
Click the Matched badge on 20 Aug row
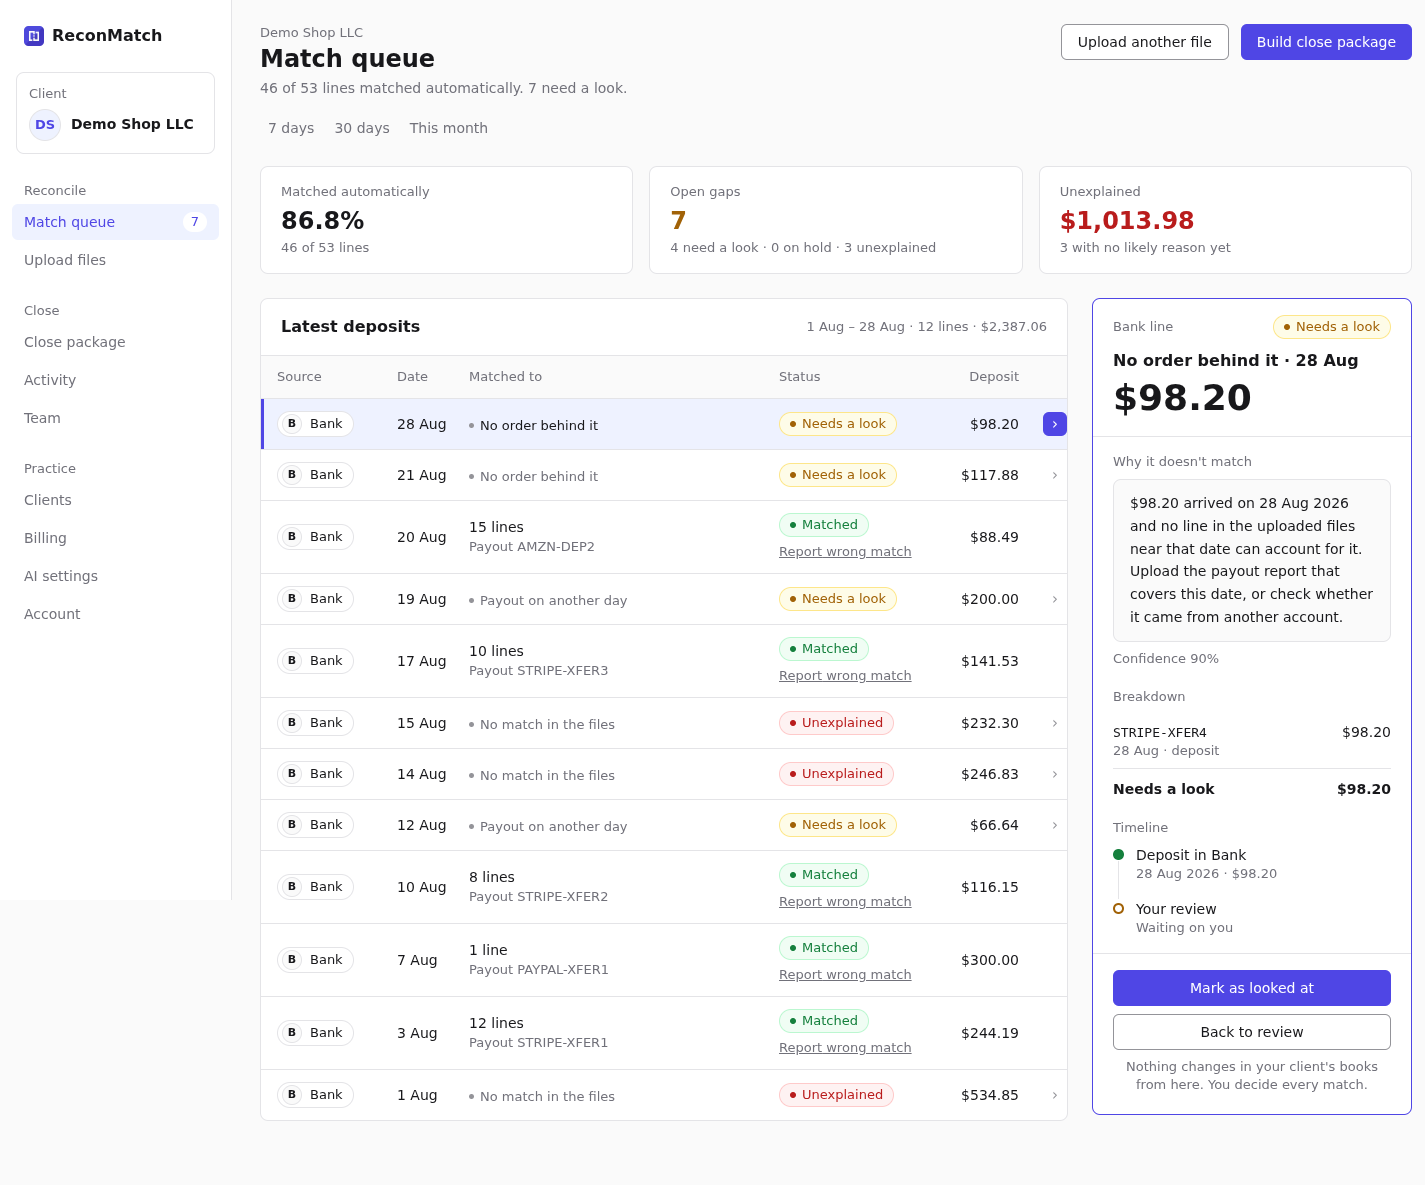[x=824, y=525]
